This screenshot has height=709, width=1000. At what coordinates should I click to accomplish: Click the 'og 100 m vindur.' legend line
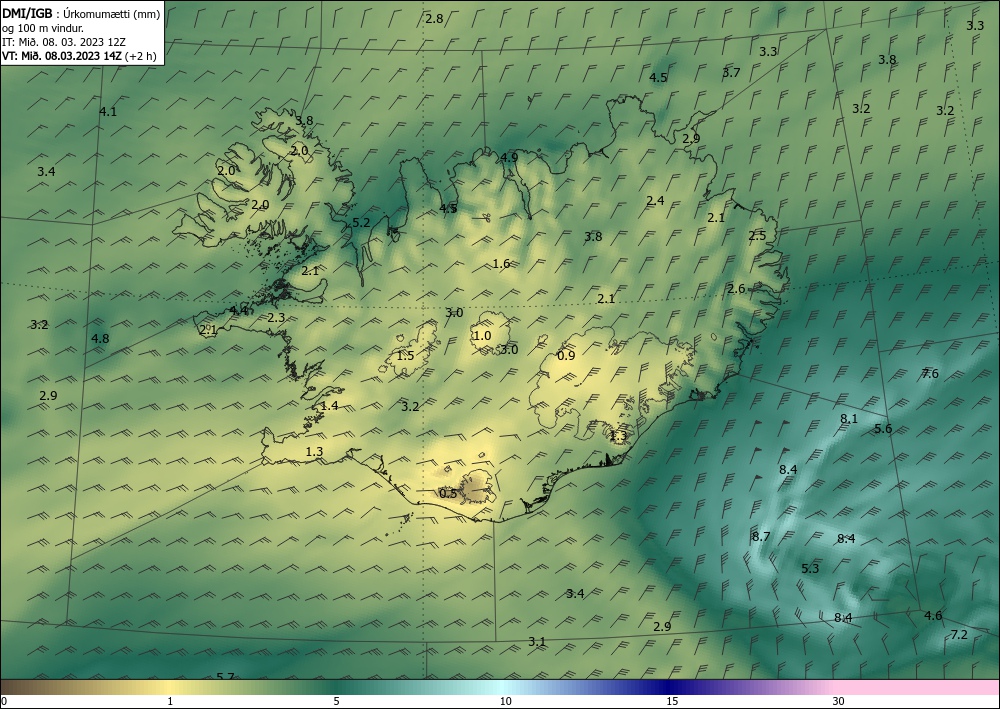(43, 28)
